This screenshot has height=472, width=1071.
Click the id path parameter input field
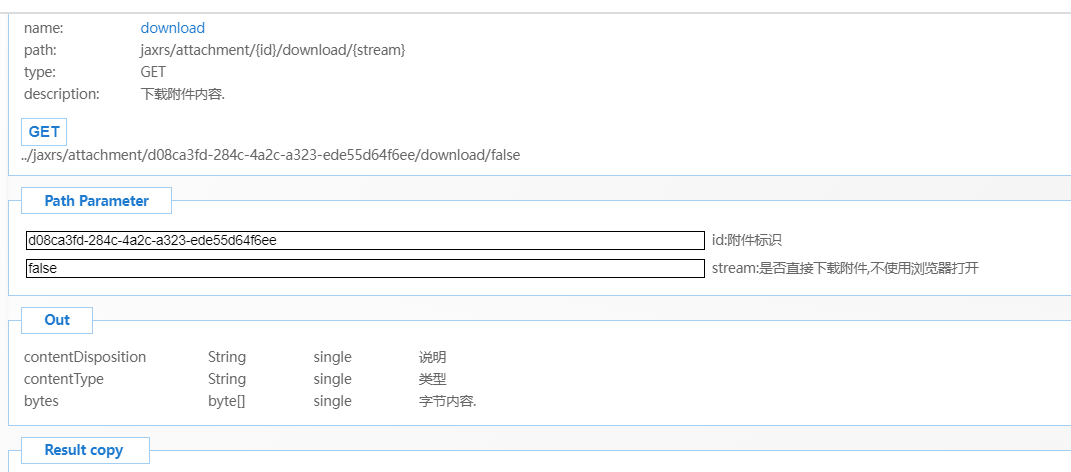365,241
